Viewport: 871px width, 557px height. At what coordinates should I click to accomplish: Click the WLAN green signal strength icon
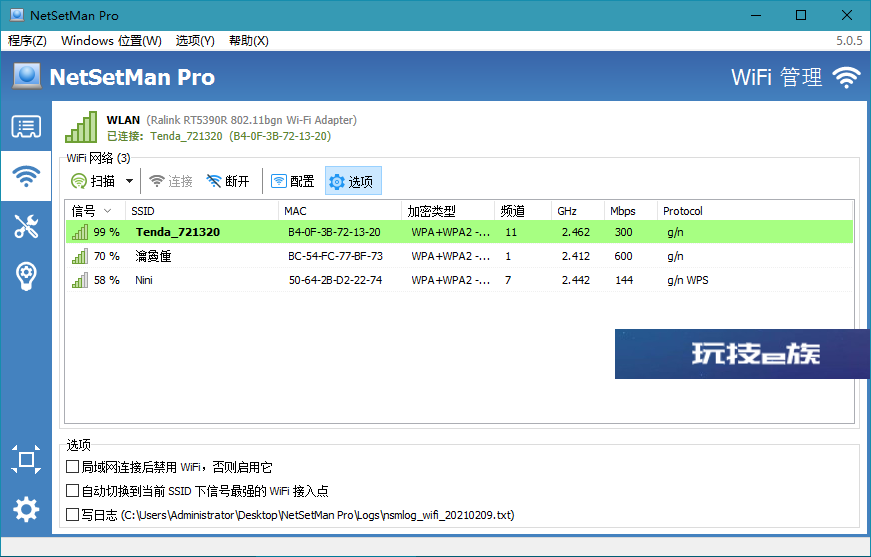(x=81, y=127)
